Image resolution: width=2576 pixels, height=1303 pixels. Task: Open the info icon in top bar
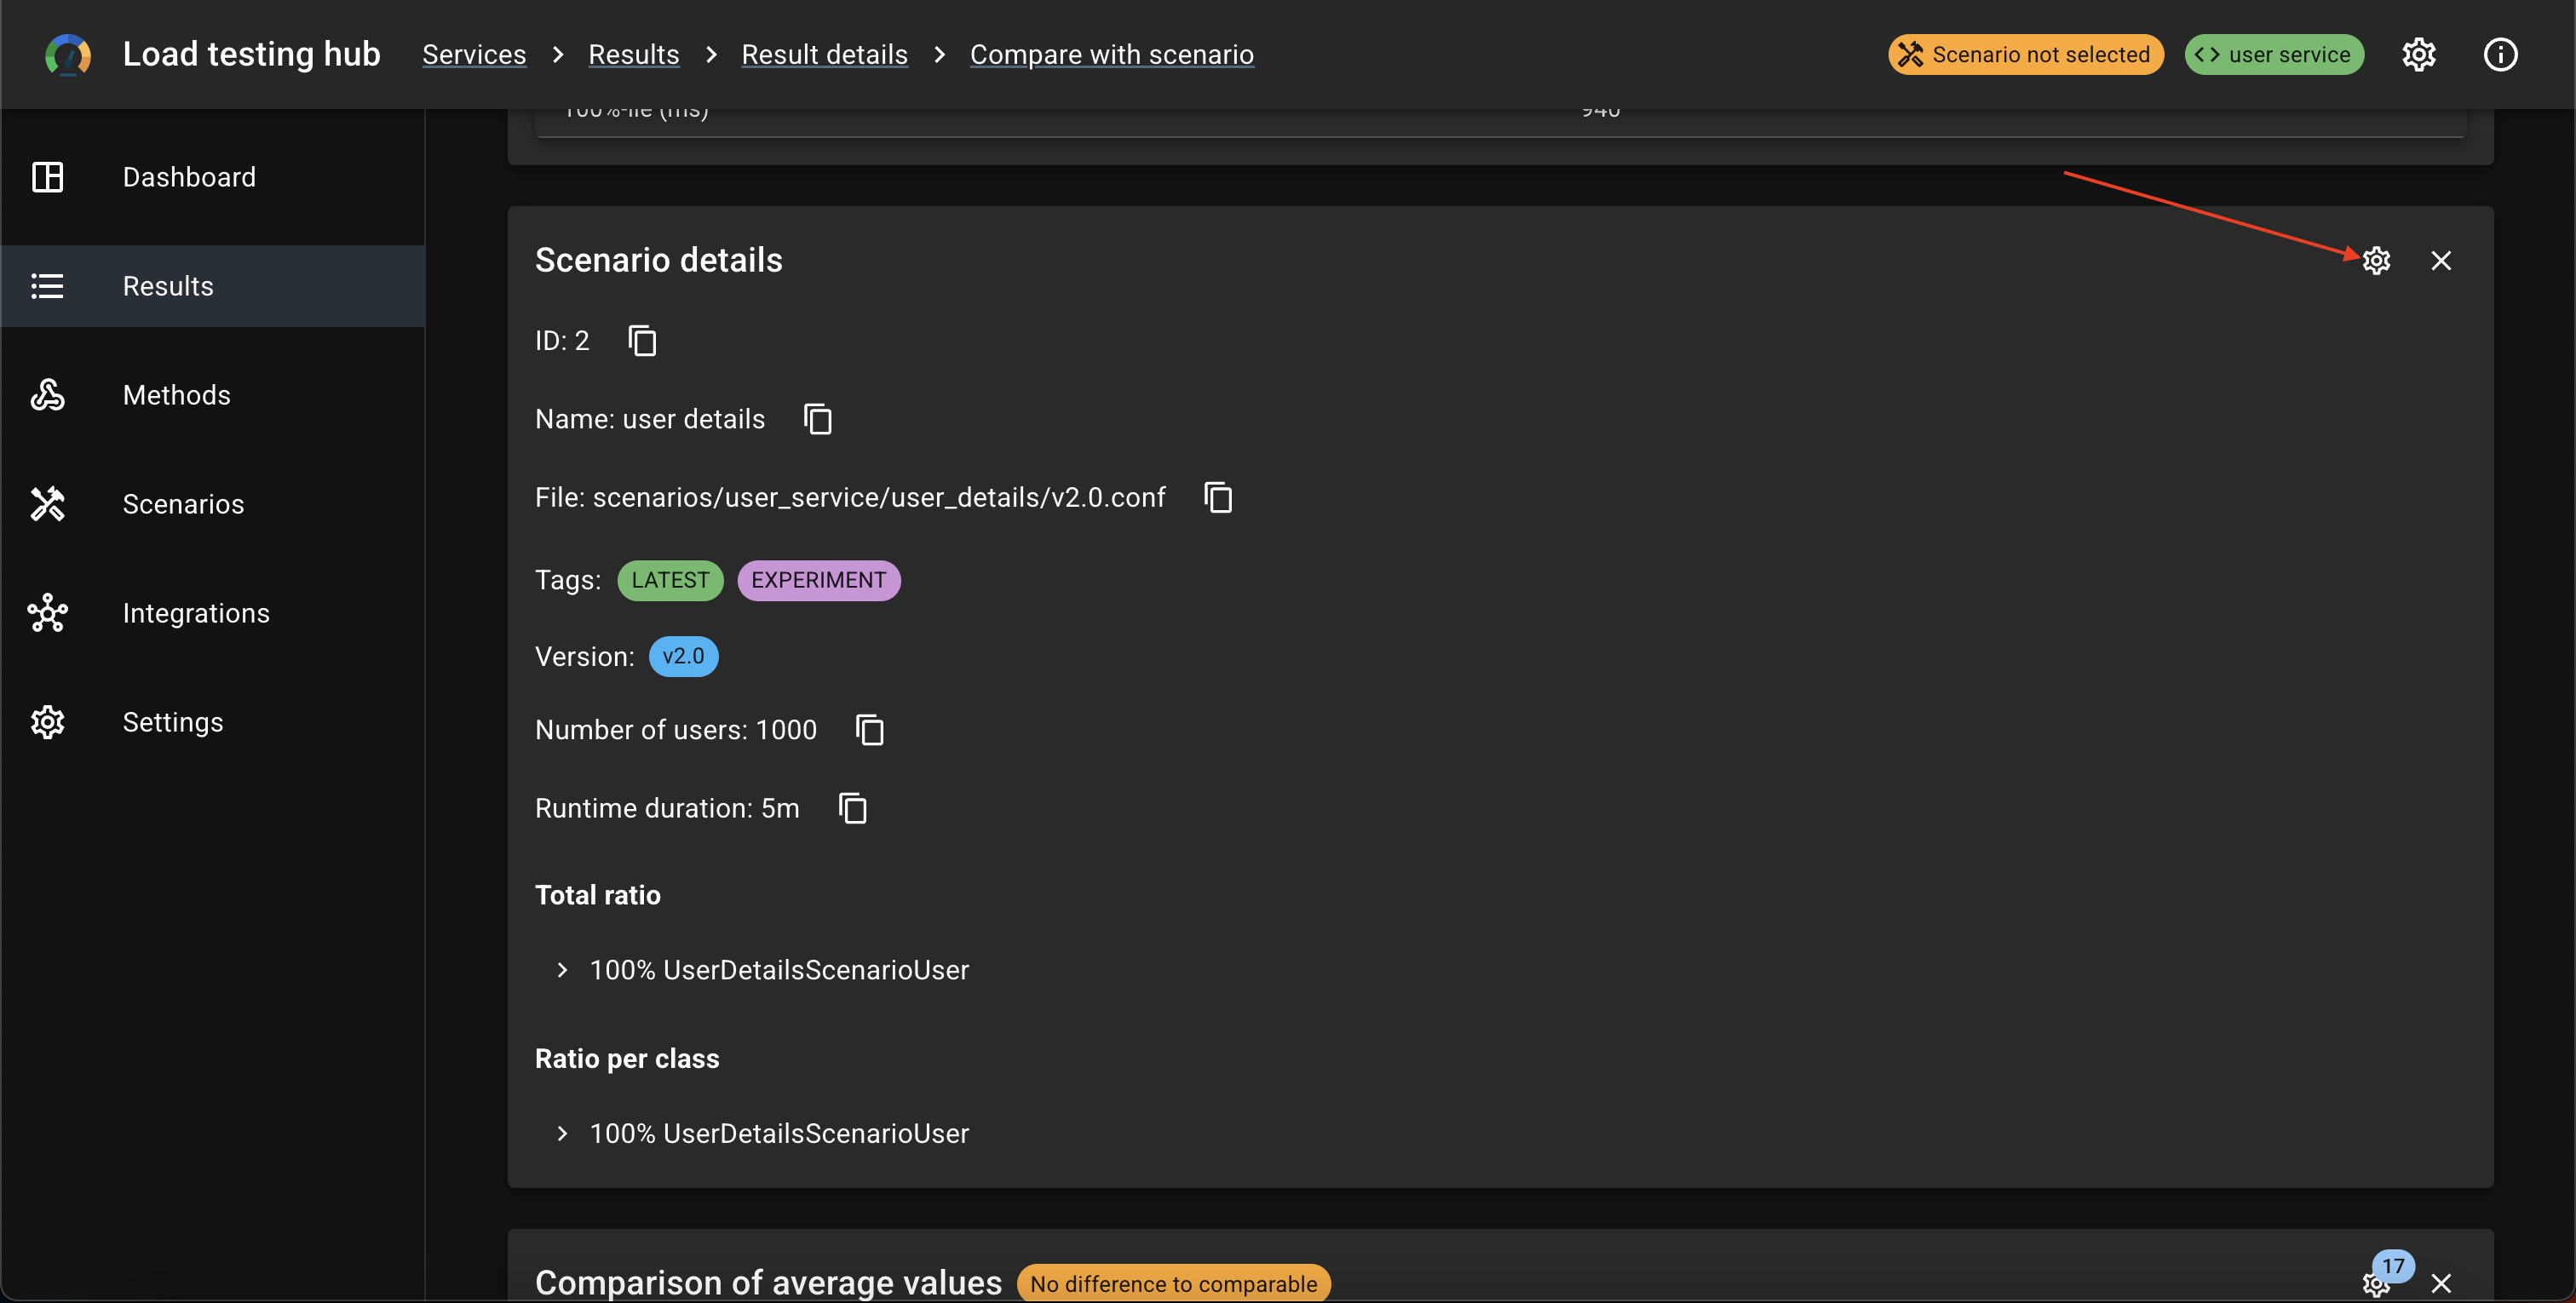point(2501,54)
